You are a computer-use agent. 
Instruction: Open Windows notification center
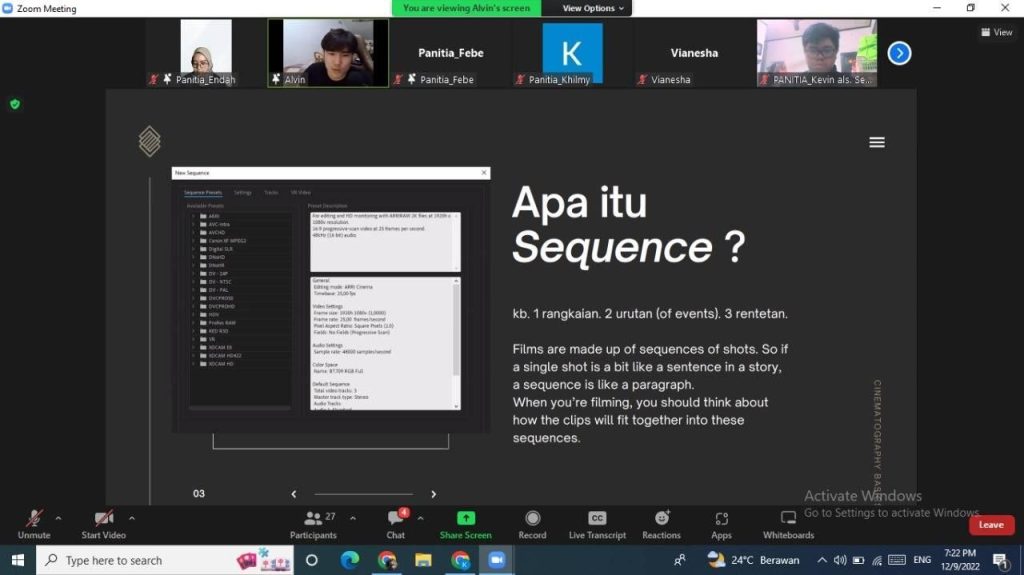(x=1000, y=560)
